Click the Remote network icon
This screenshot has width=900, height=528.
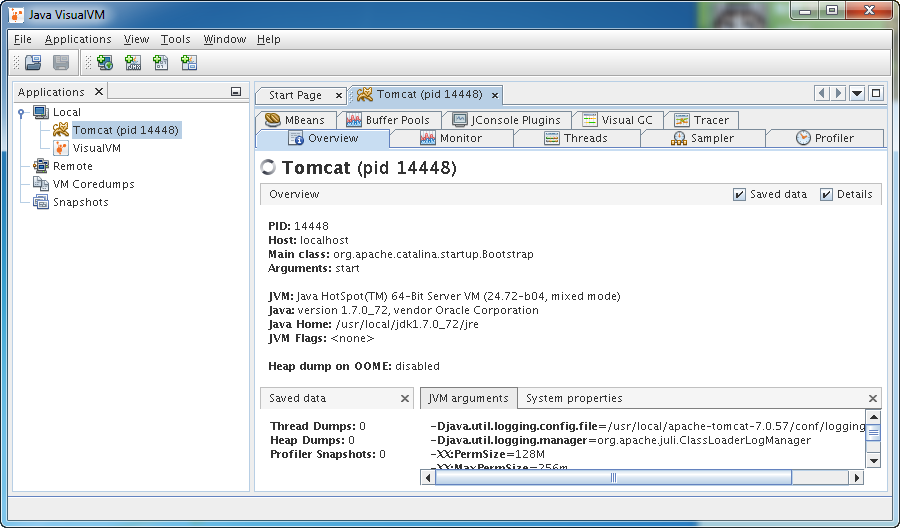[x=41, y=166]
